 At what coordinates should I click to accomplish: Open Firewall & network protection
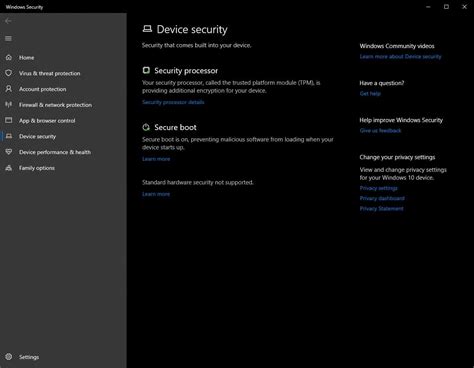pyautogui.click(x=55, y=105)
